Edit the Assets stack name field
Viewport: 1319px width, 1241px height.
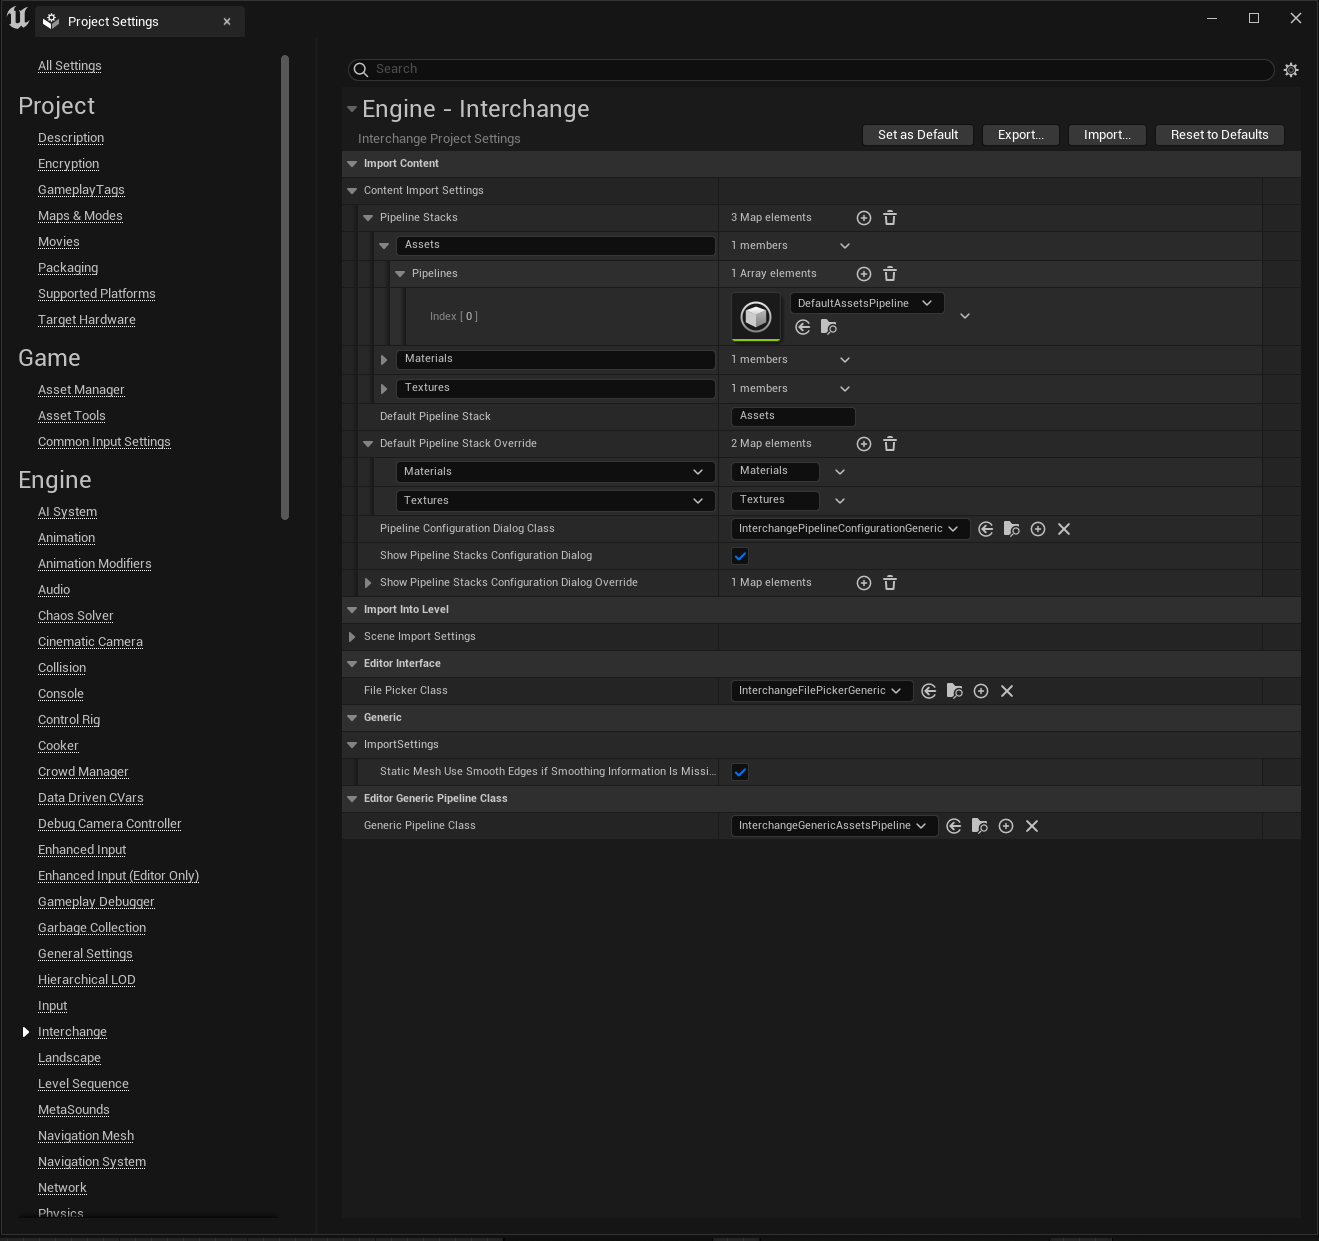tap(555, 245)
